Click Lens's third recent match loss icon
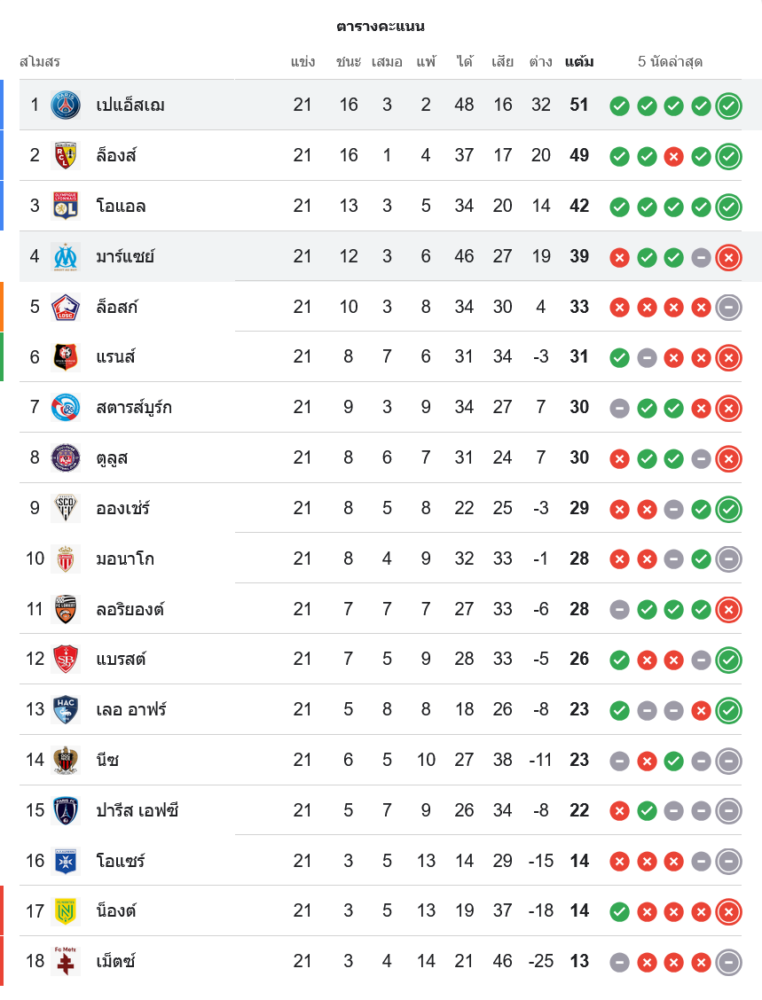 pyautogui.click(x=674, y=156)
